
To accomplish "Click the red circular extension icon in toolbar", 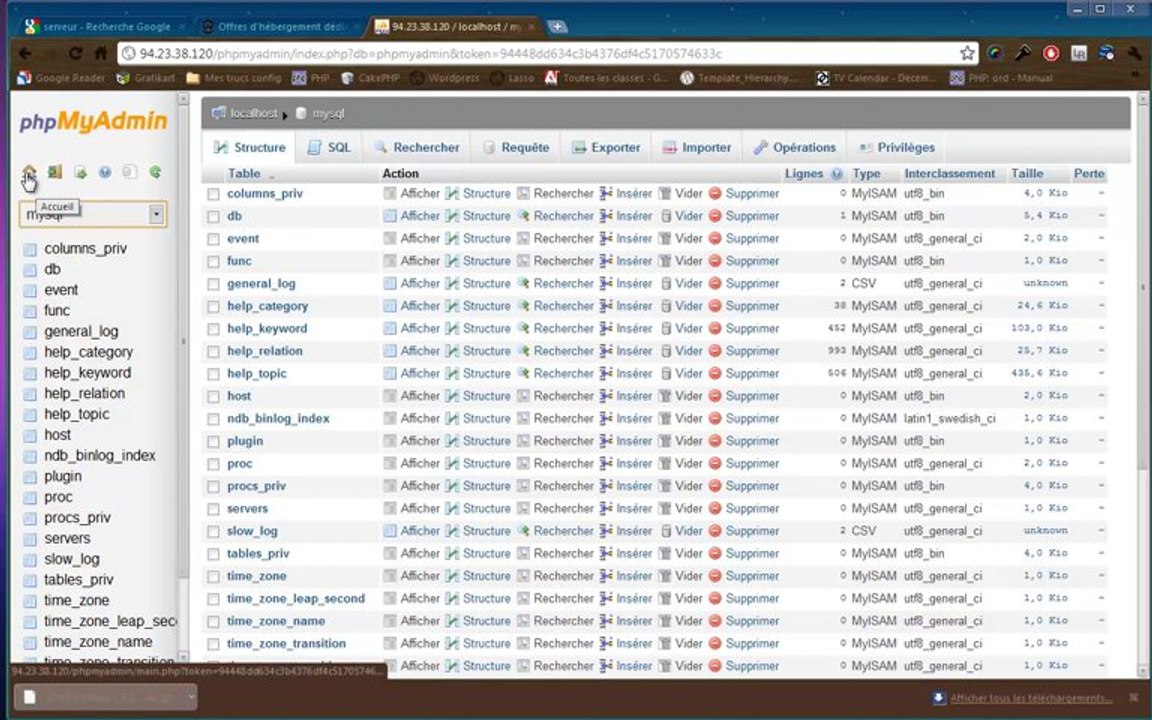I will click(1051, 53).
